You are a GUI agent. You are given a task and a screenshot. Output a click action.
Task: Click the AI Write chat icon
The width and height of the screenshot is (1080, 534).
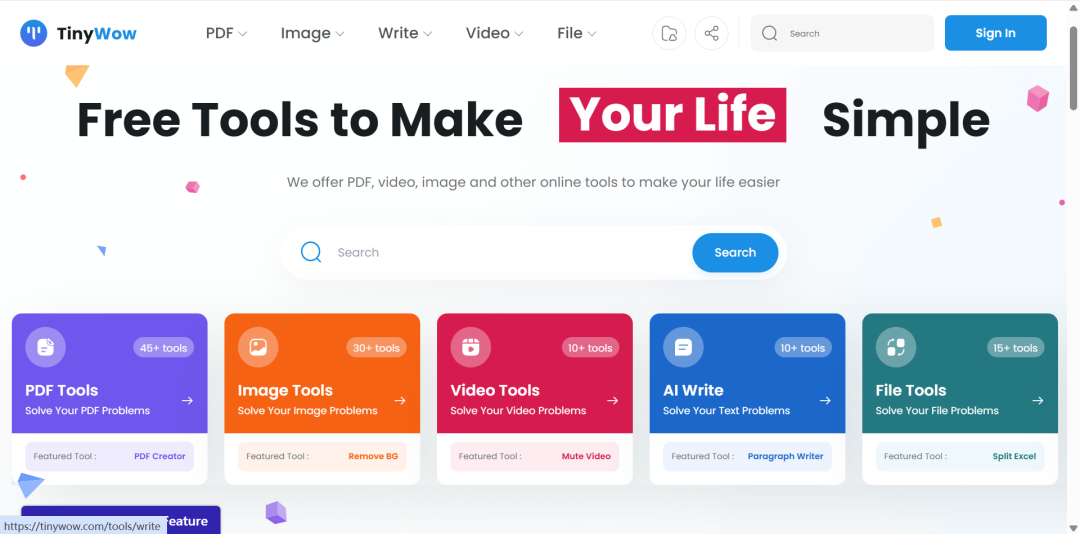point(683,347)
